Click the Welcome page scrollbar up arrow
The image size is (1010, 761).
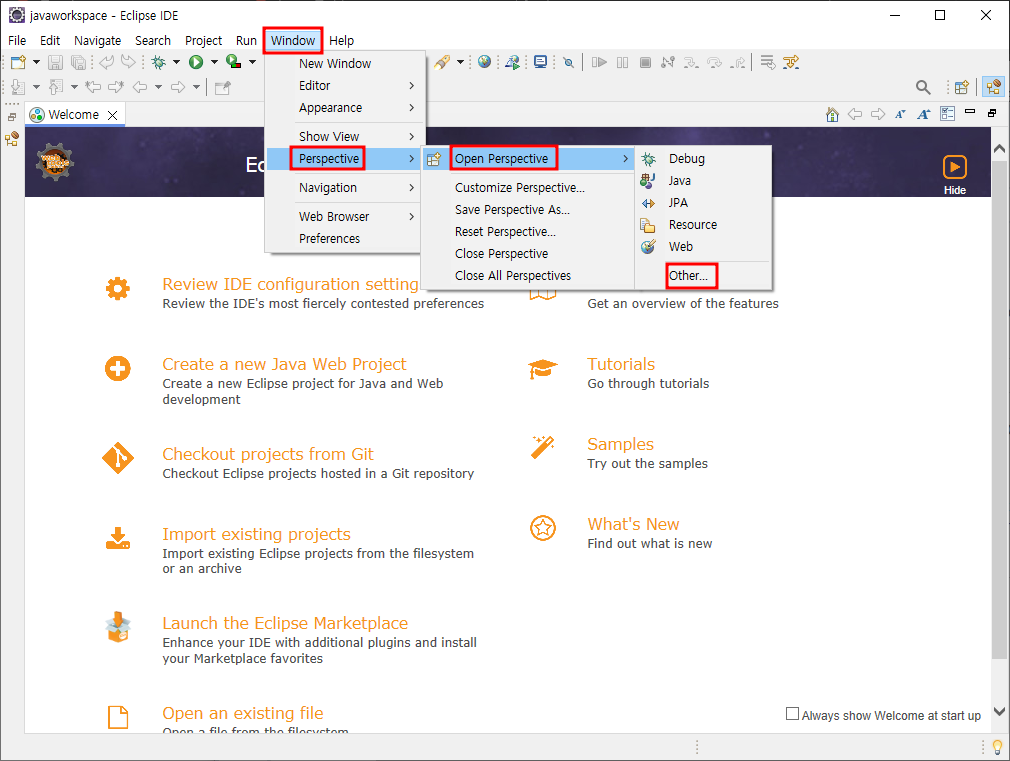click(1000, 149)
